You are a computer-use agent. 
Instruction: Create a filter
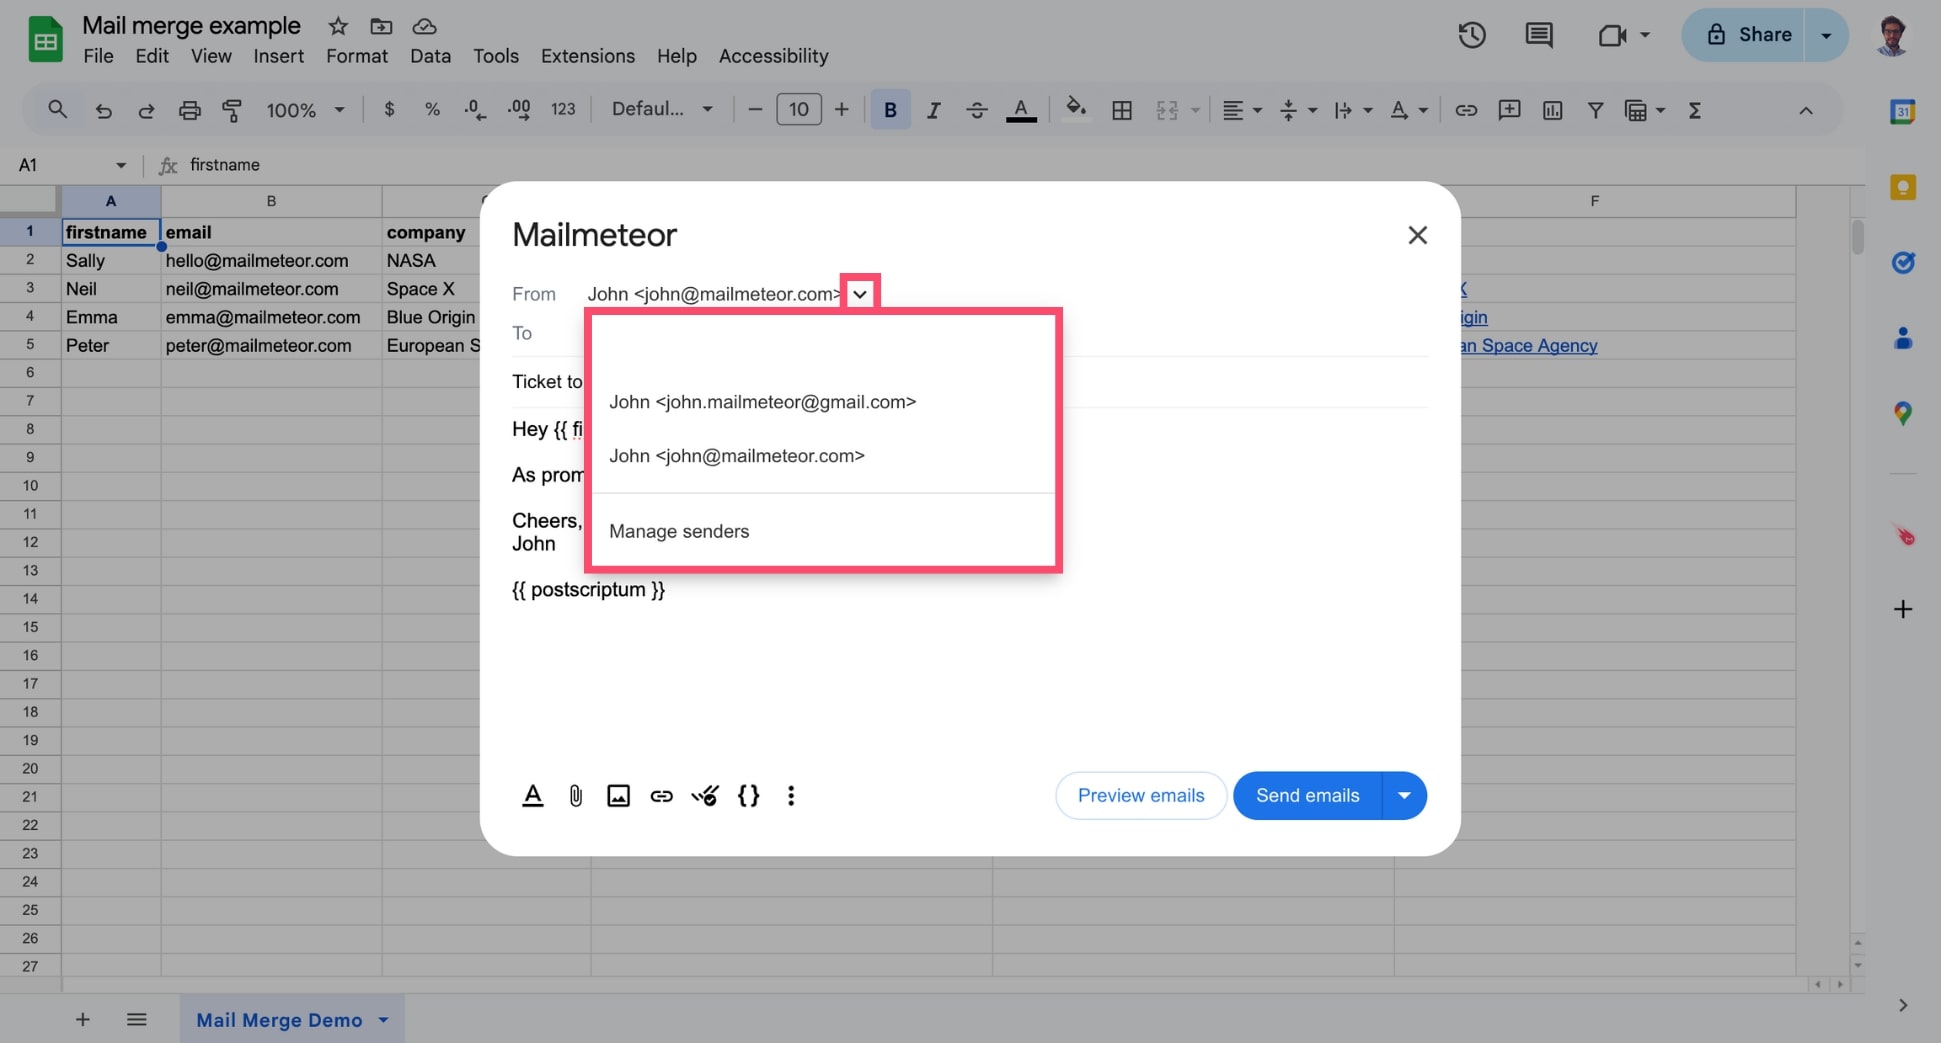1595,110
